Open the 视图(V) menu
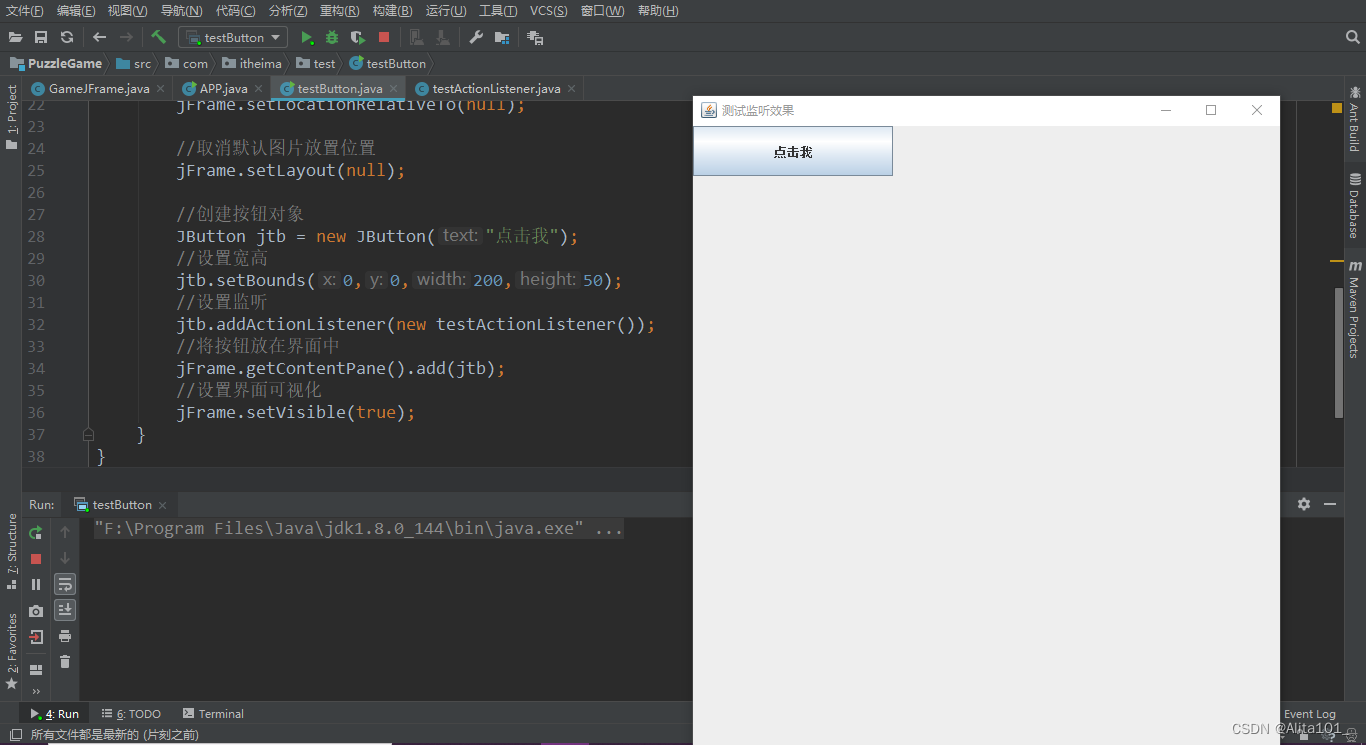 127,11
